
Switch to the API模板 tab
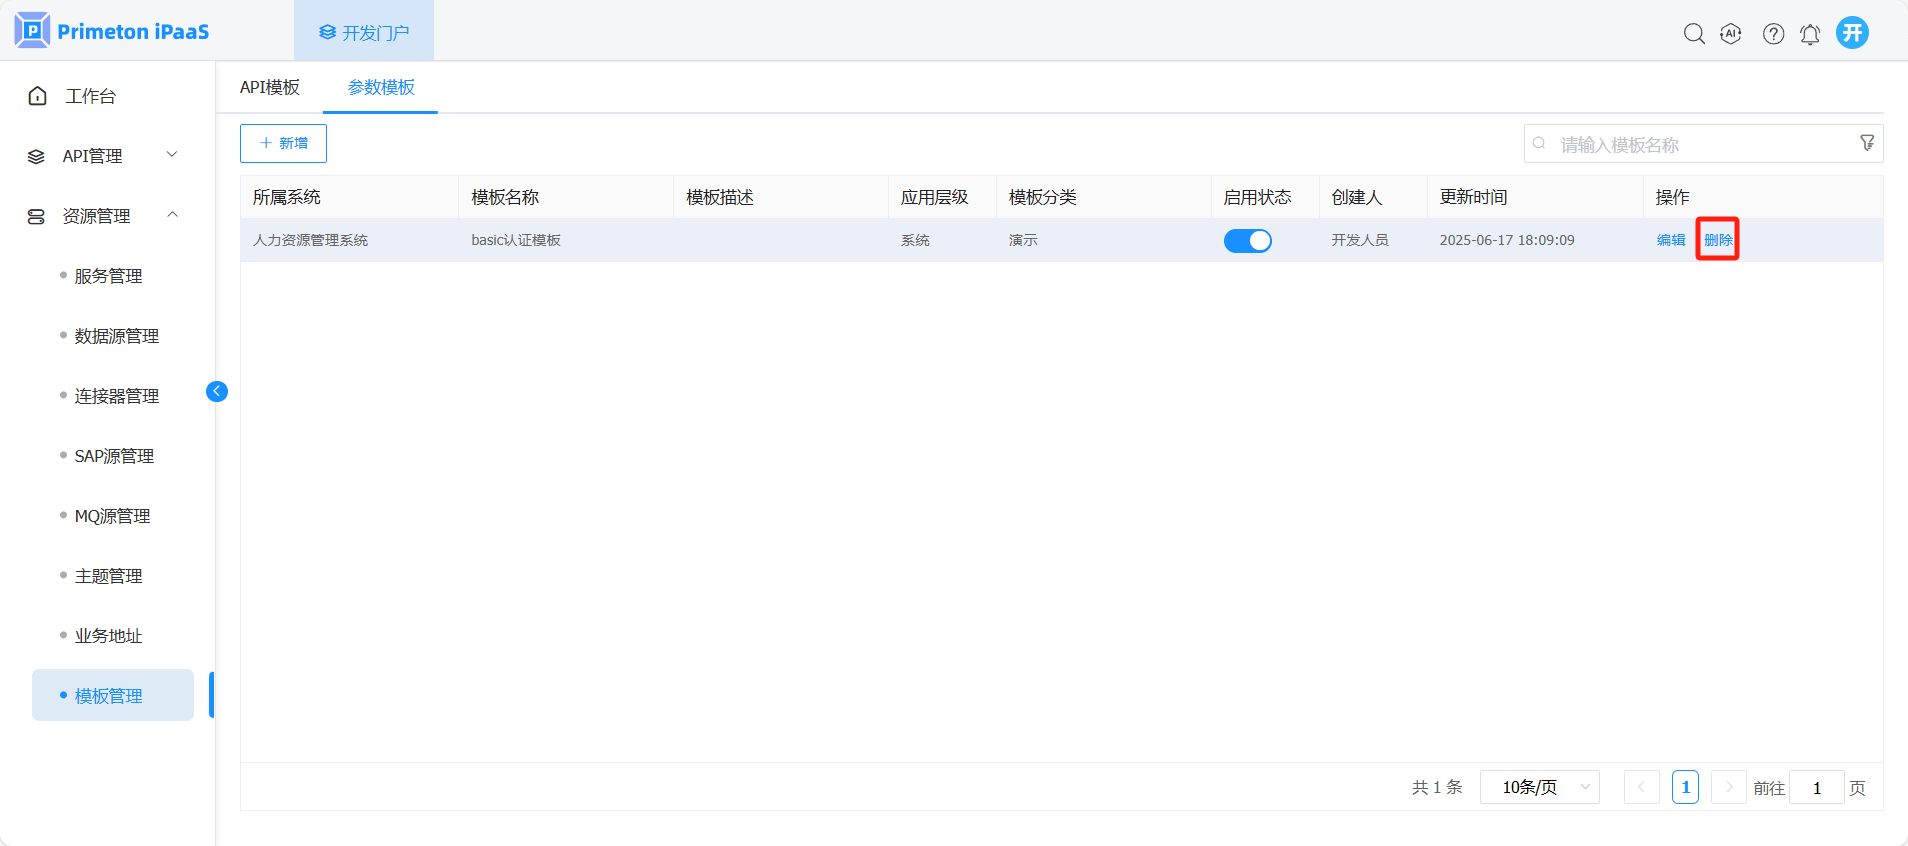(x=270, y=87)
